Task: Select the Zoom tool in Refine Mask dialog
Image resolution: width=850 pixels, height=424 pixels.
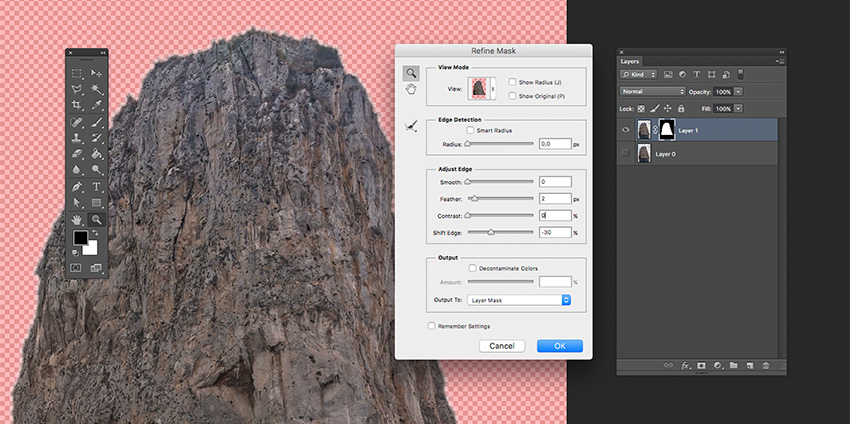Action: [410, 73]
